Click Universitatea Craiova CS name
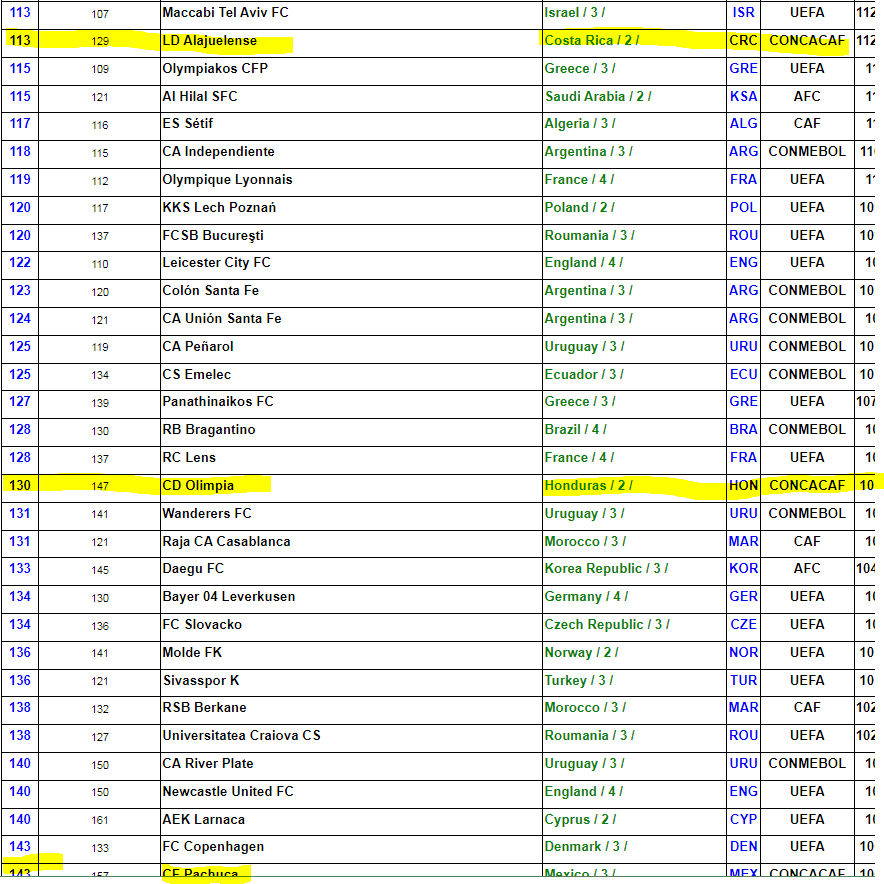Viewport: 884px width, 884px height. (241, 736)
